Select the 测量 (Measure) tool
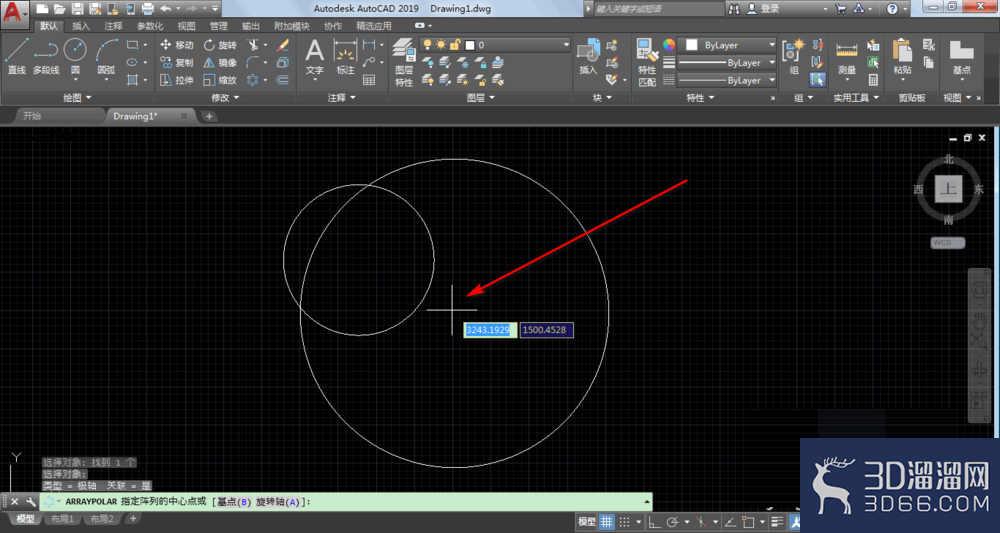Viewport: 1000px width, 533px height. 846,59
